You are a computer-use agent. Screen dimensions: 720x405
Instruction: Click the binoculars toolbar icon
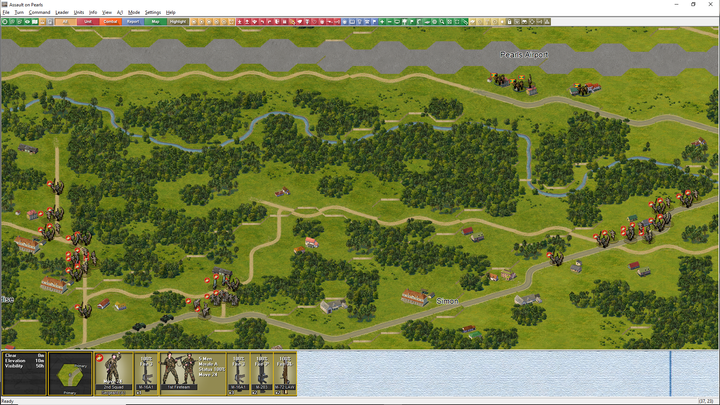point(524,22)
